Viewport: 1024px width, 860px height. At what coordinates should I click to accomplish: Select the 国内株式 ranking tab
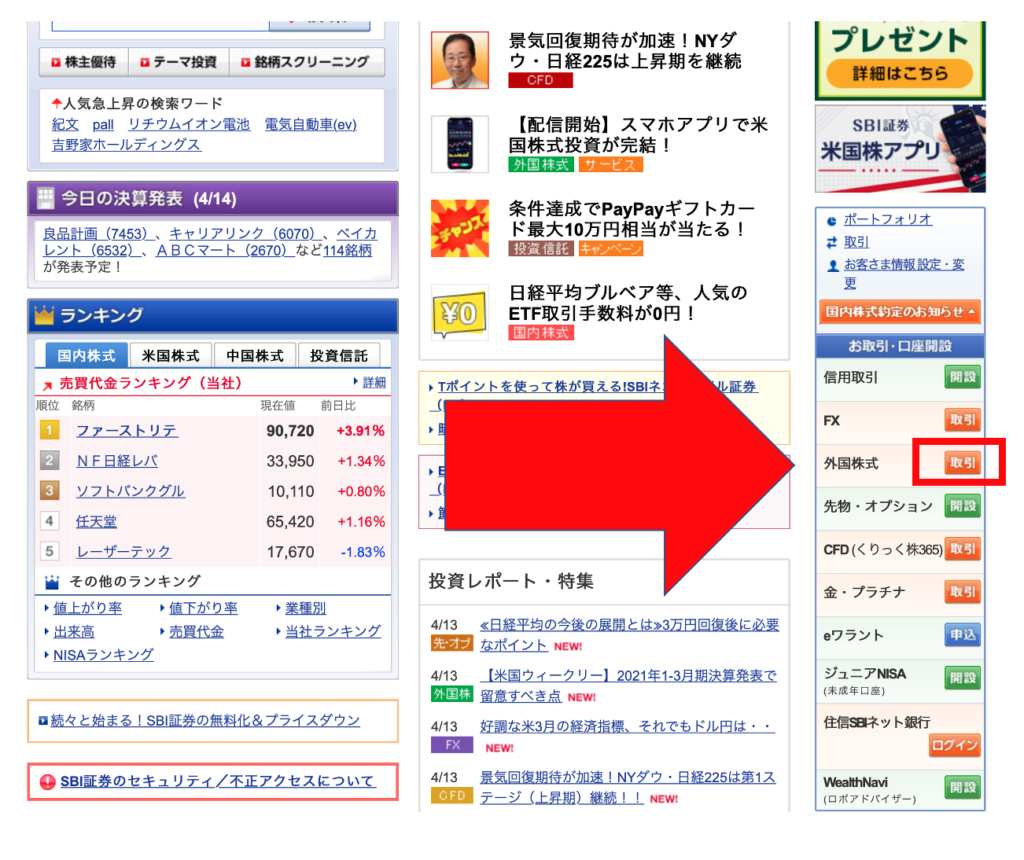click(86, 355)
